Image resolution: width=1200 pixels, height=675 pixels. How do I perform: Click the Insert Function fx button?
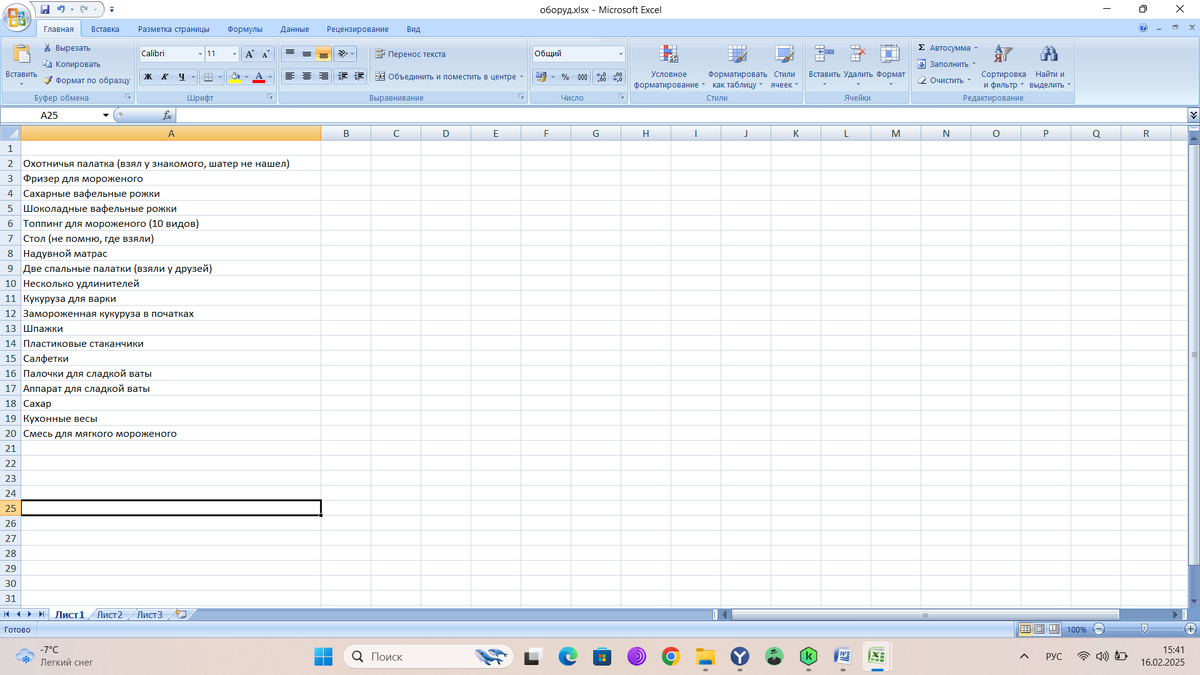pos(167,115)
